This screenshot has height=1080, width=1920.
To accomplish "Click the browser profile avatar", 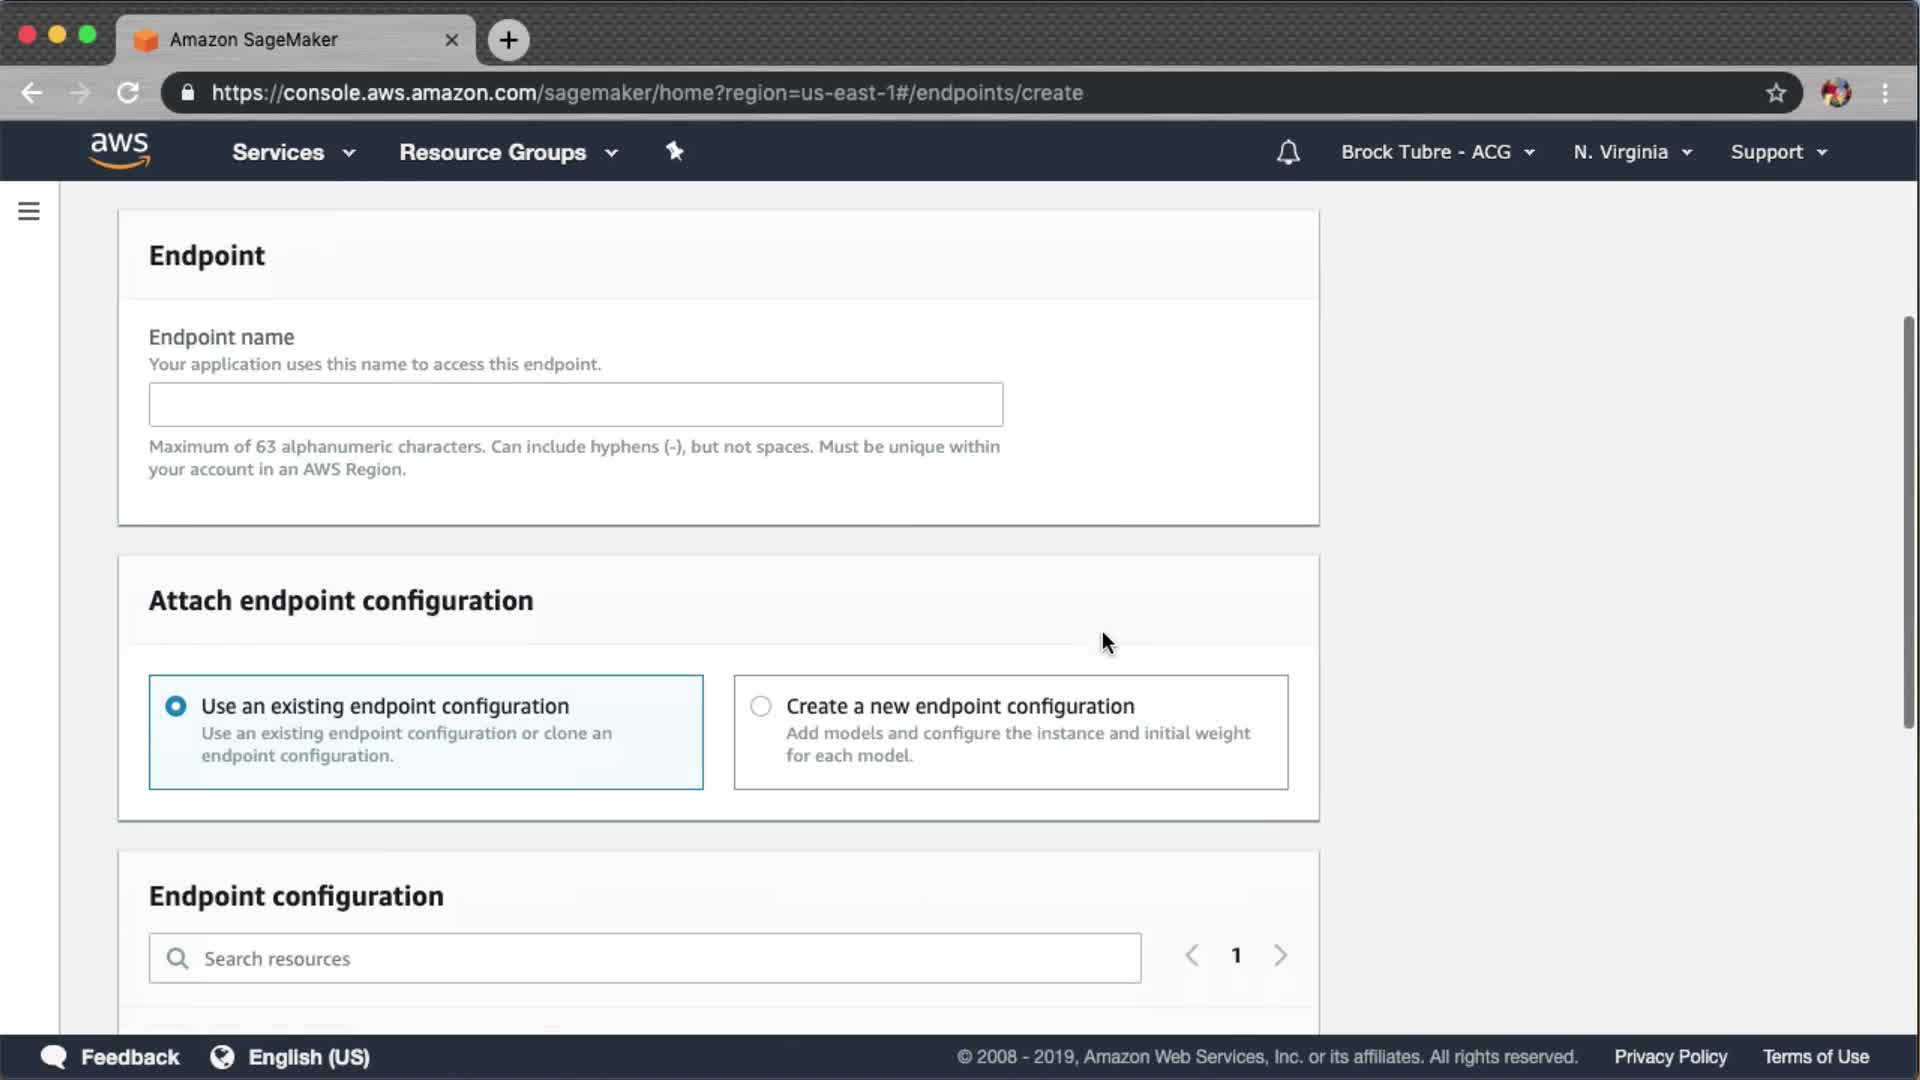I will [x=1835, y=93].
